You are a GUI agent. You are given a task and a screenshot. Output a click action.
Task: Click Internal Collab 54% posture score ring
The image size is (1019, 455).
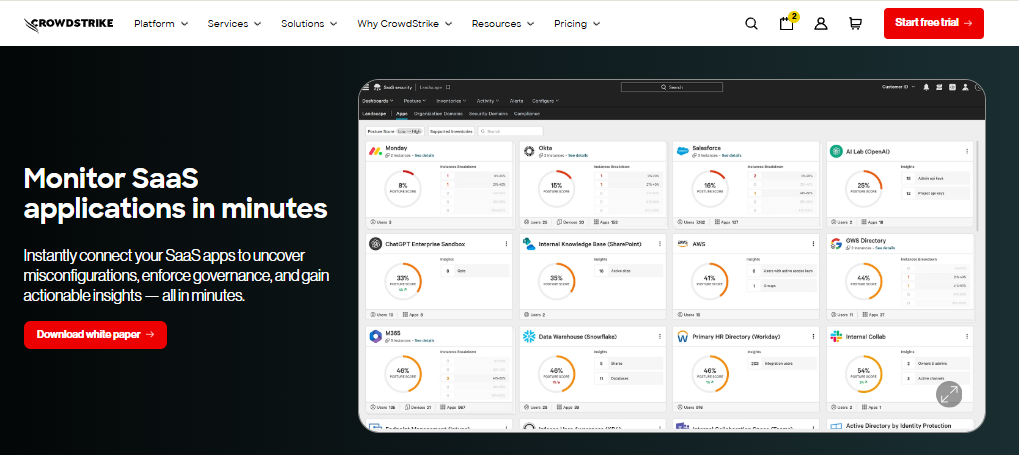(x=864, y=374)
